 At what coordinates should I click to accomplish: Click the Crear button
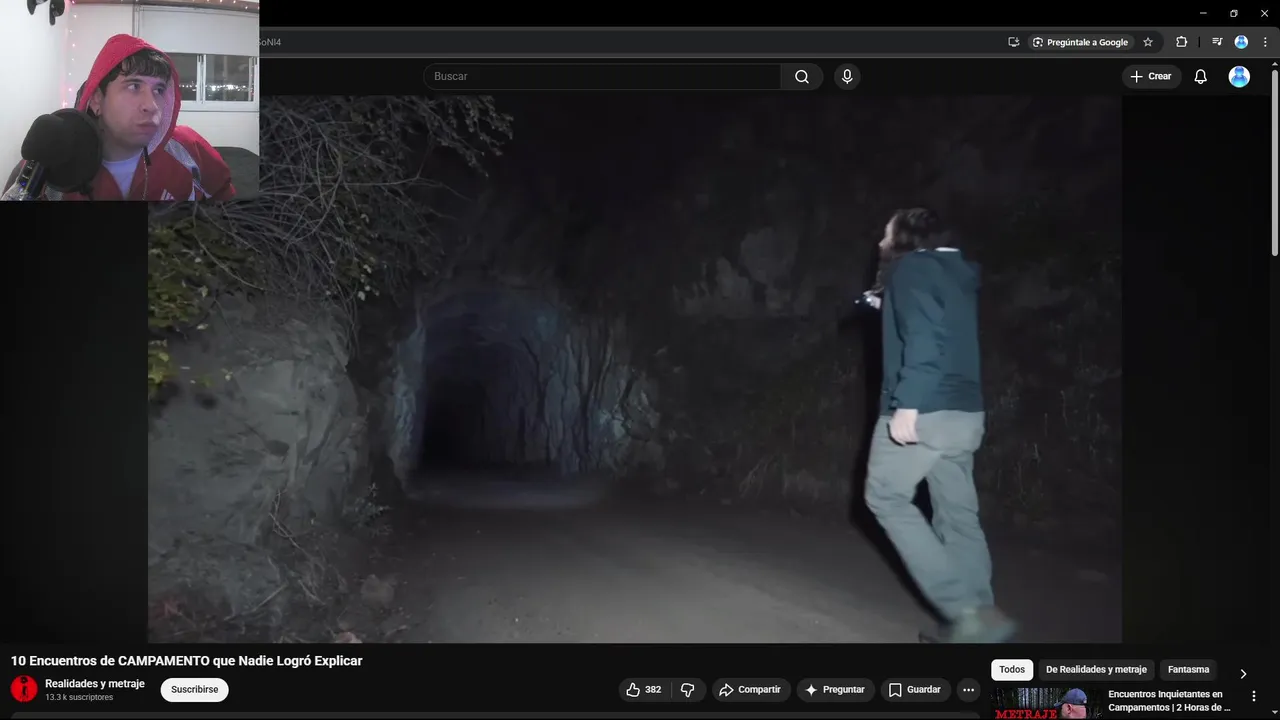click(x=1151, y=77)
